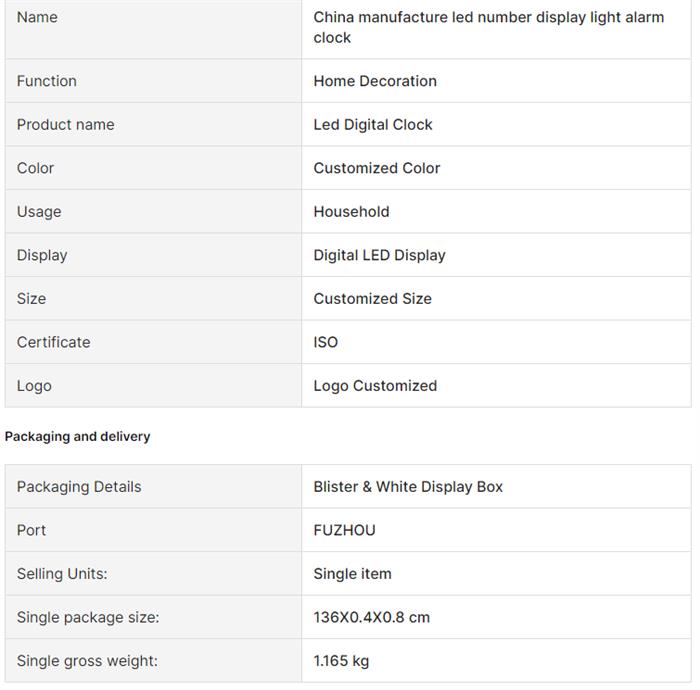Click the 'China manufacture led number display' name value

[488, 27]
